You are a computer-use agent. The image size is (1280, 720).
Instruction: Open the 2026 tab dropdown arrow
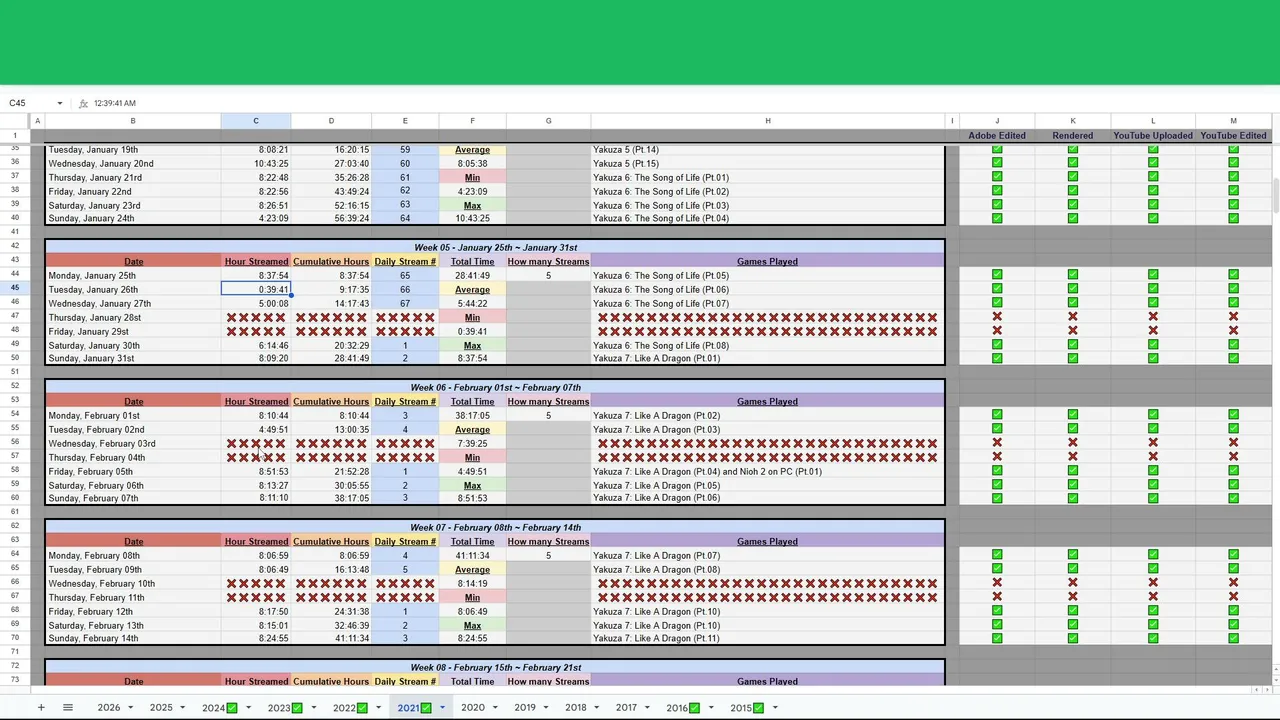click(130, 708)
